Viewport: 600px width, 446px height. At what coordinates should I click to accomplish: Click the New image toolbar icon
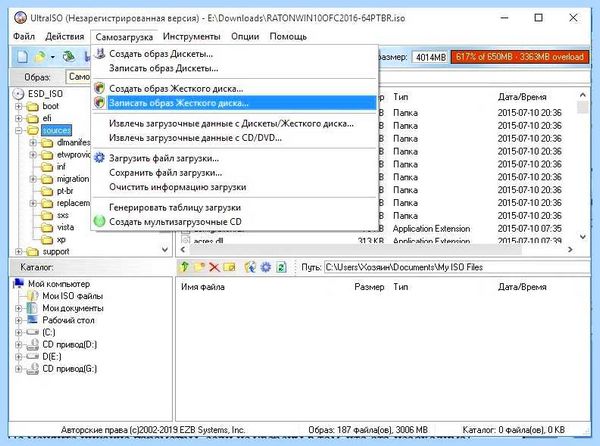pyautogui.click(x=22, y=57)
